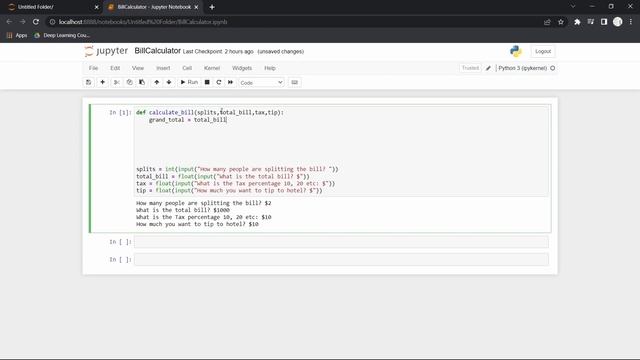
Task: Share this page icon
Action: pyautogui.click(x=547, y=22)
